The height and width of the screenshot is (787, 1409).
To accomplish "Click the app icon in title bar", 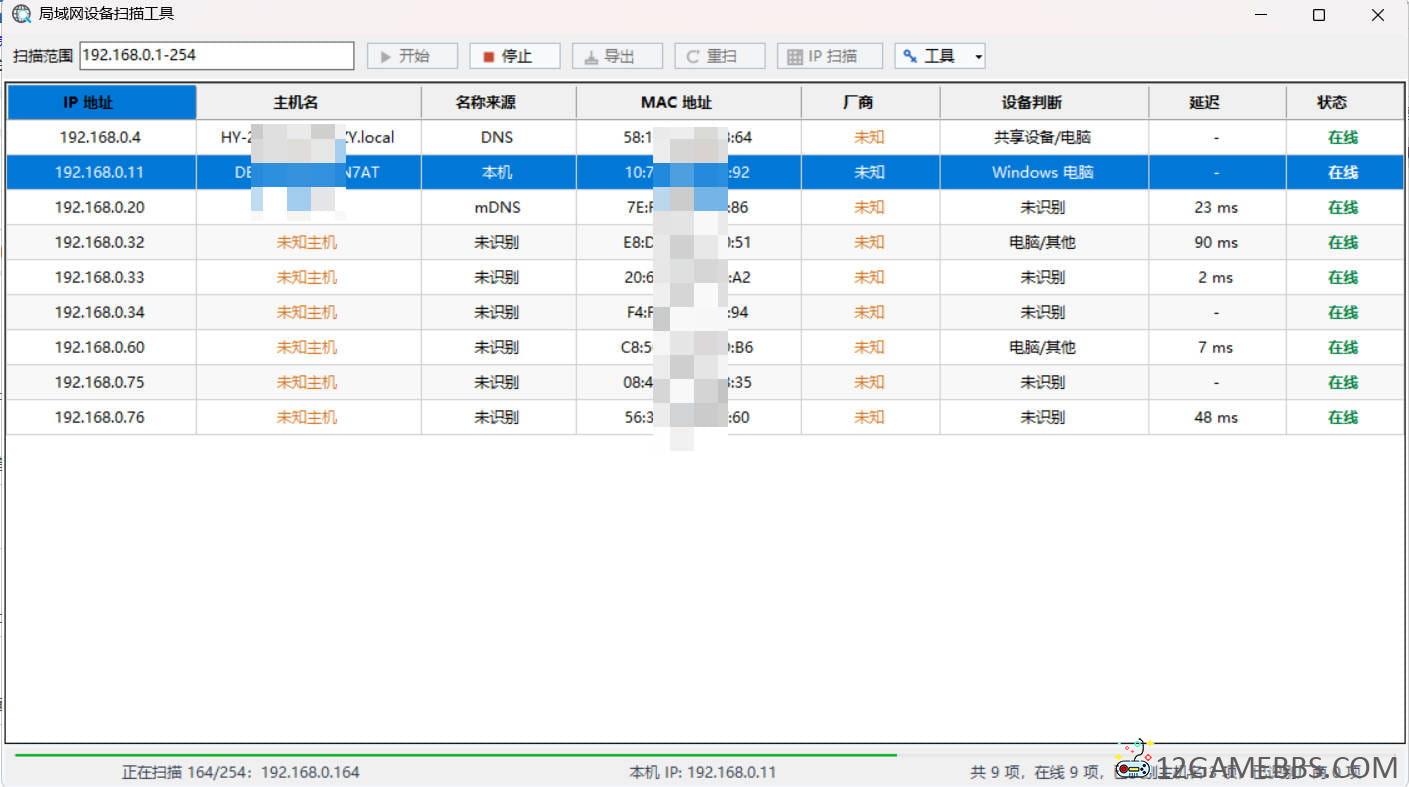I will click(21, 15).
